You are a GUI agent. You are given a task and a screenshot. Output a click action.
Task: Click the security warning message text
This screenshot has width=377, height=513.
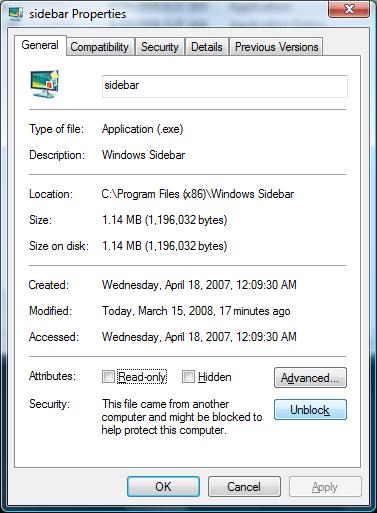pos(182,417)
